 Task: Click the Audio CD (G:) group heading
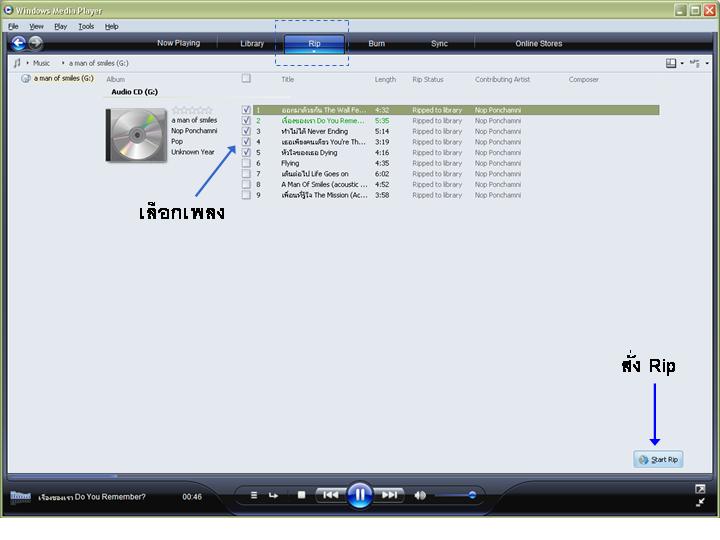tap(135, 92)
